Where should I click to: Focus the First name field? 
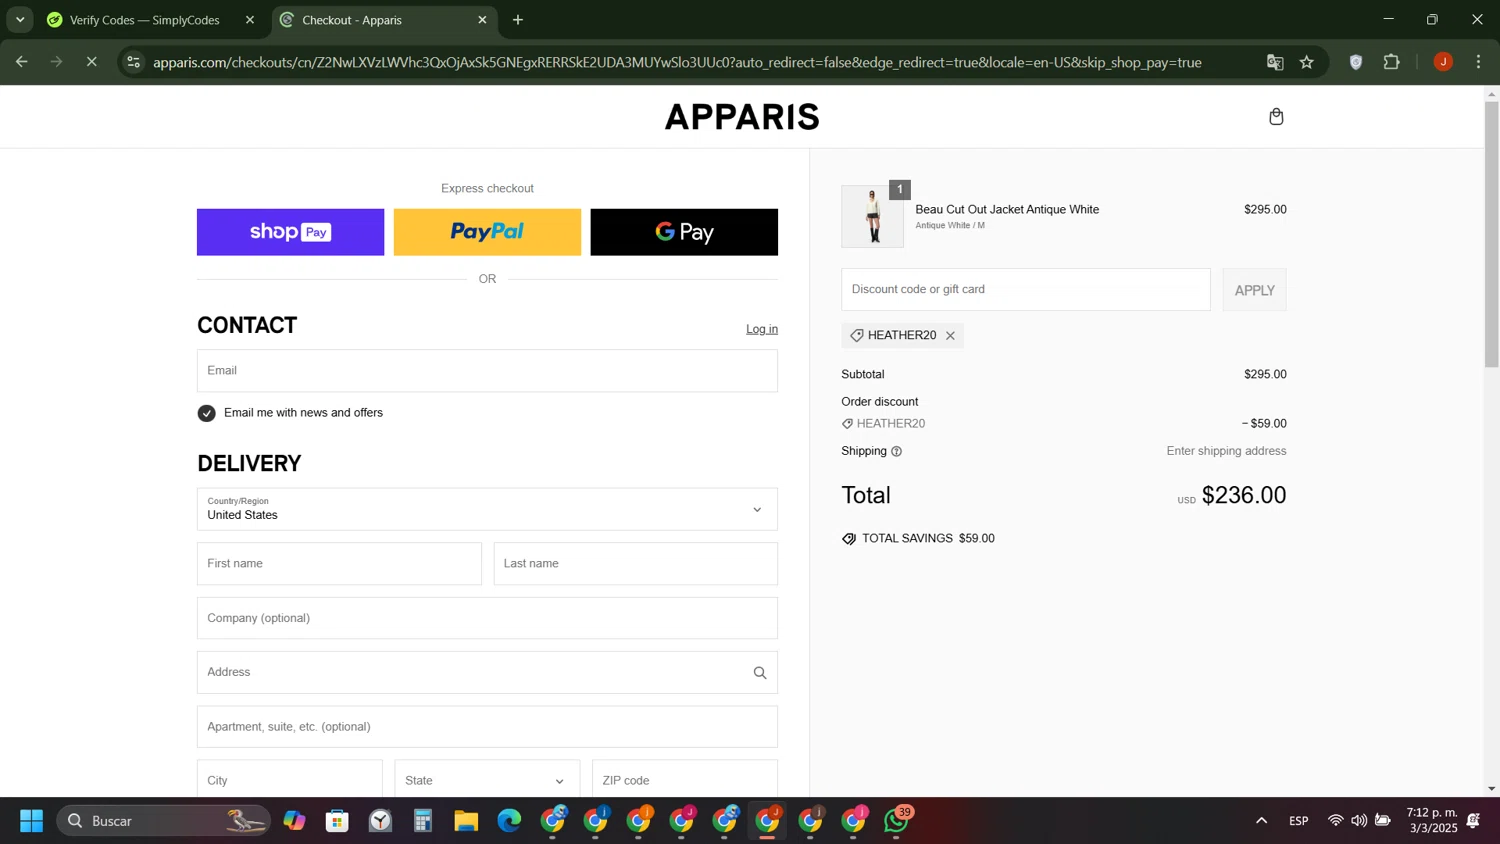[x=339, y=564]
